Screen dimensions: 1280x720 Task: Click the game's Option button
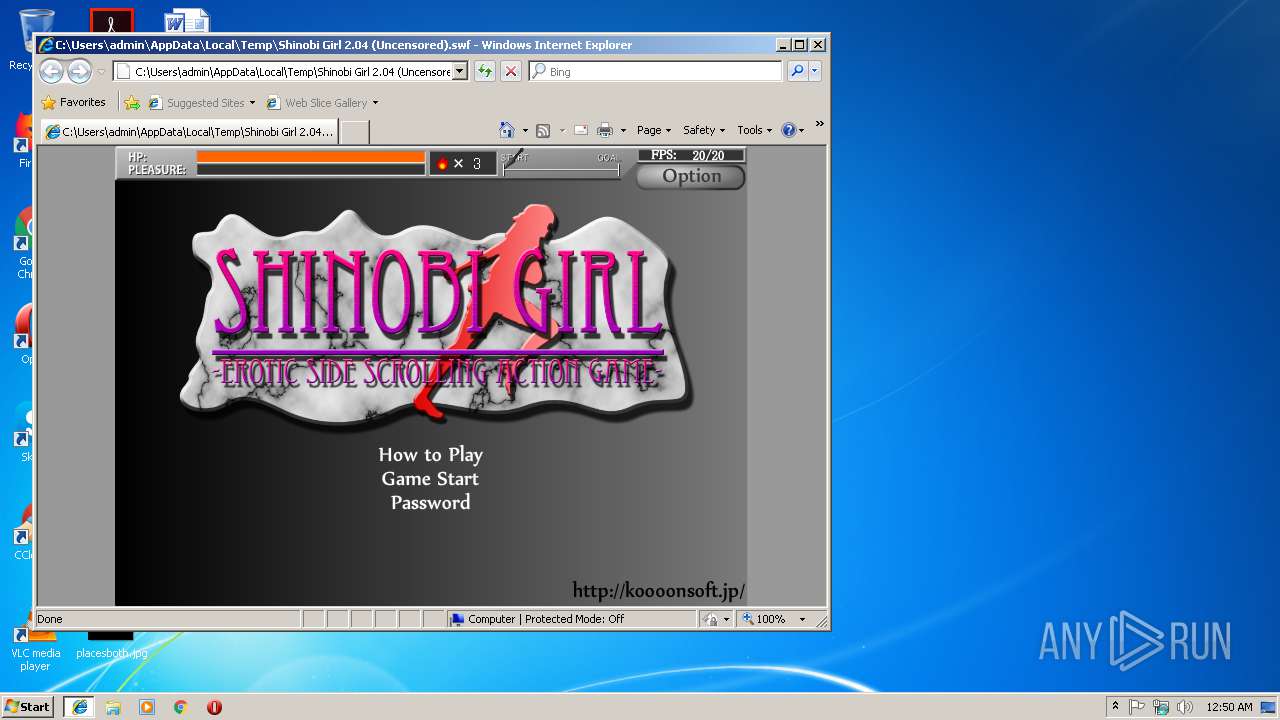[691, 176]
